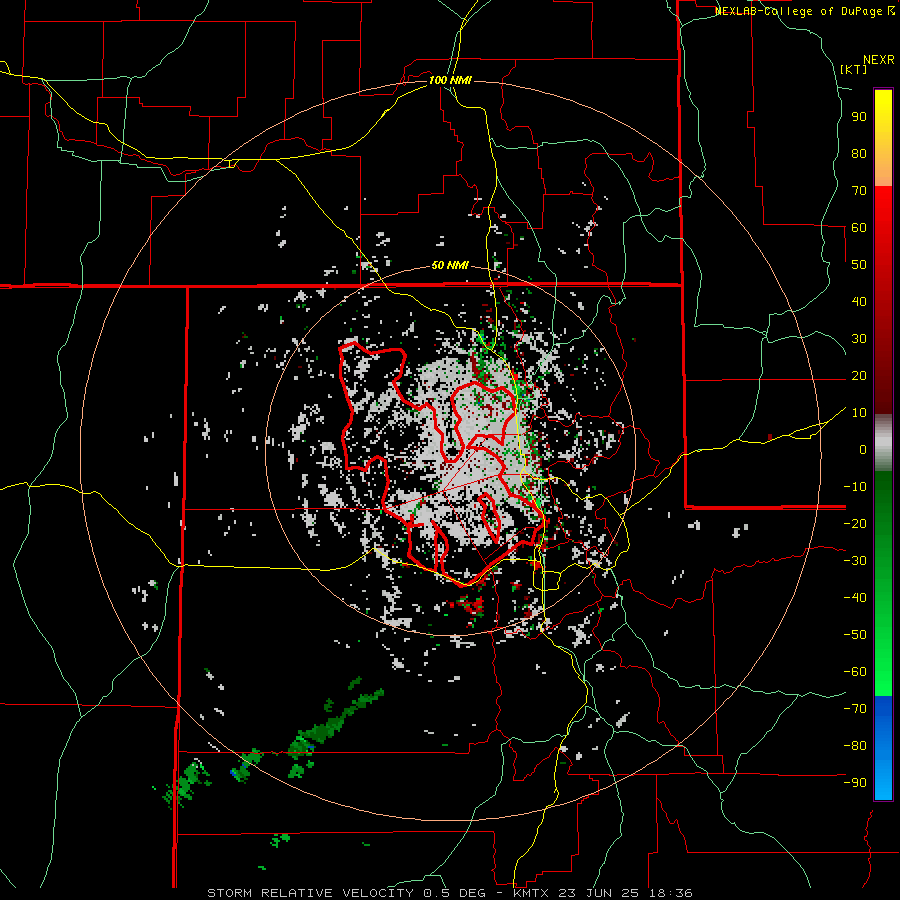Click the 90 value on the velocity scale
900x900 pixels.
pos(859,117)
